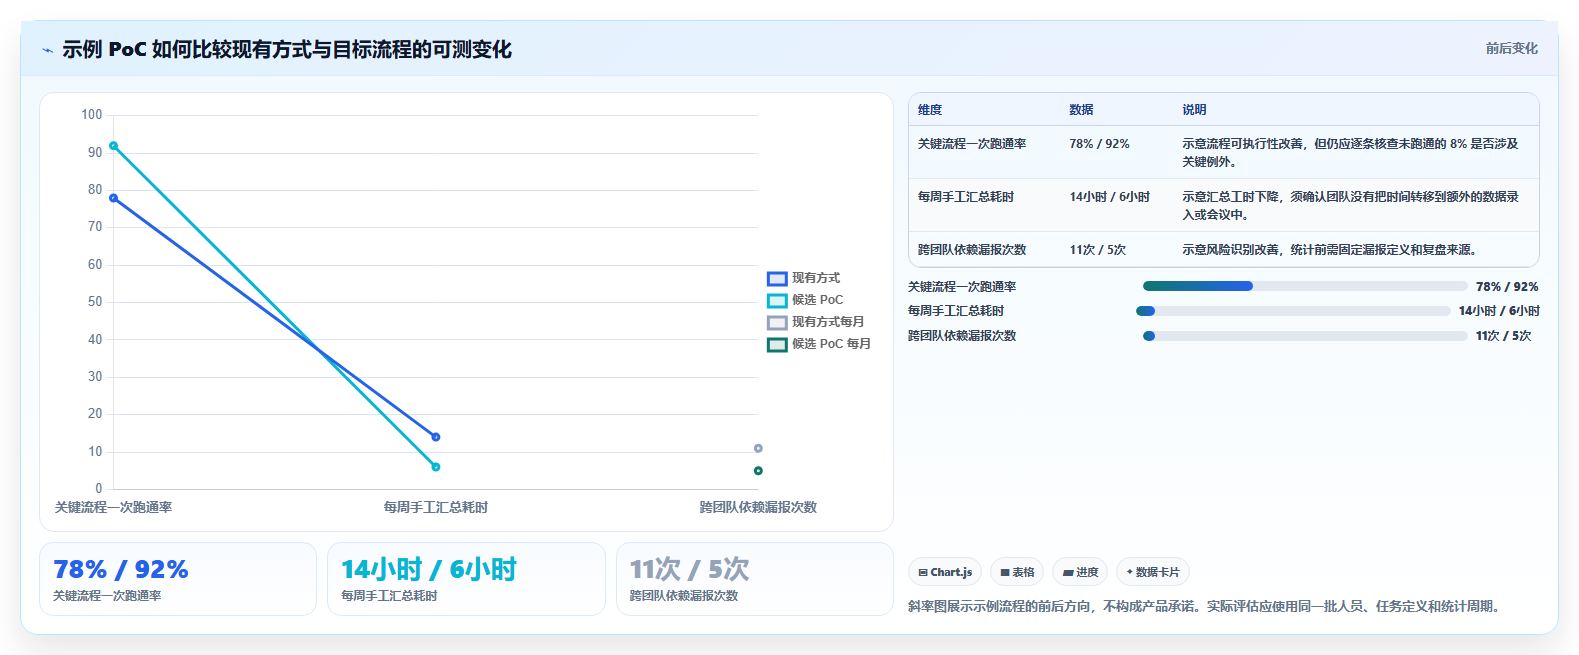
Task: Click x-axis label 每周手工汇总耗时
Action: point(436,508)
